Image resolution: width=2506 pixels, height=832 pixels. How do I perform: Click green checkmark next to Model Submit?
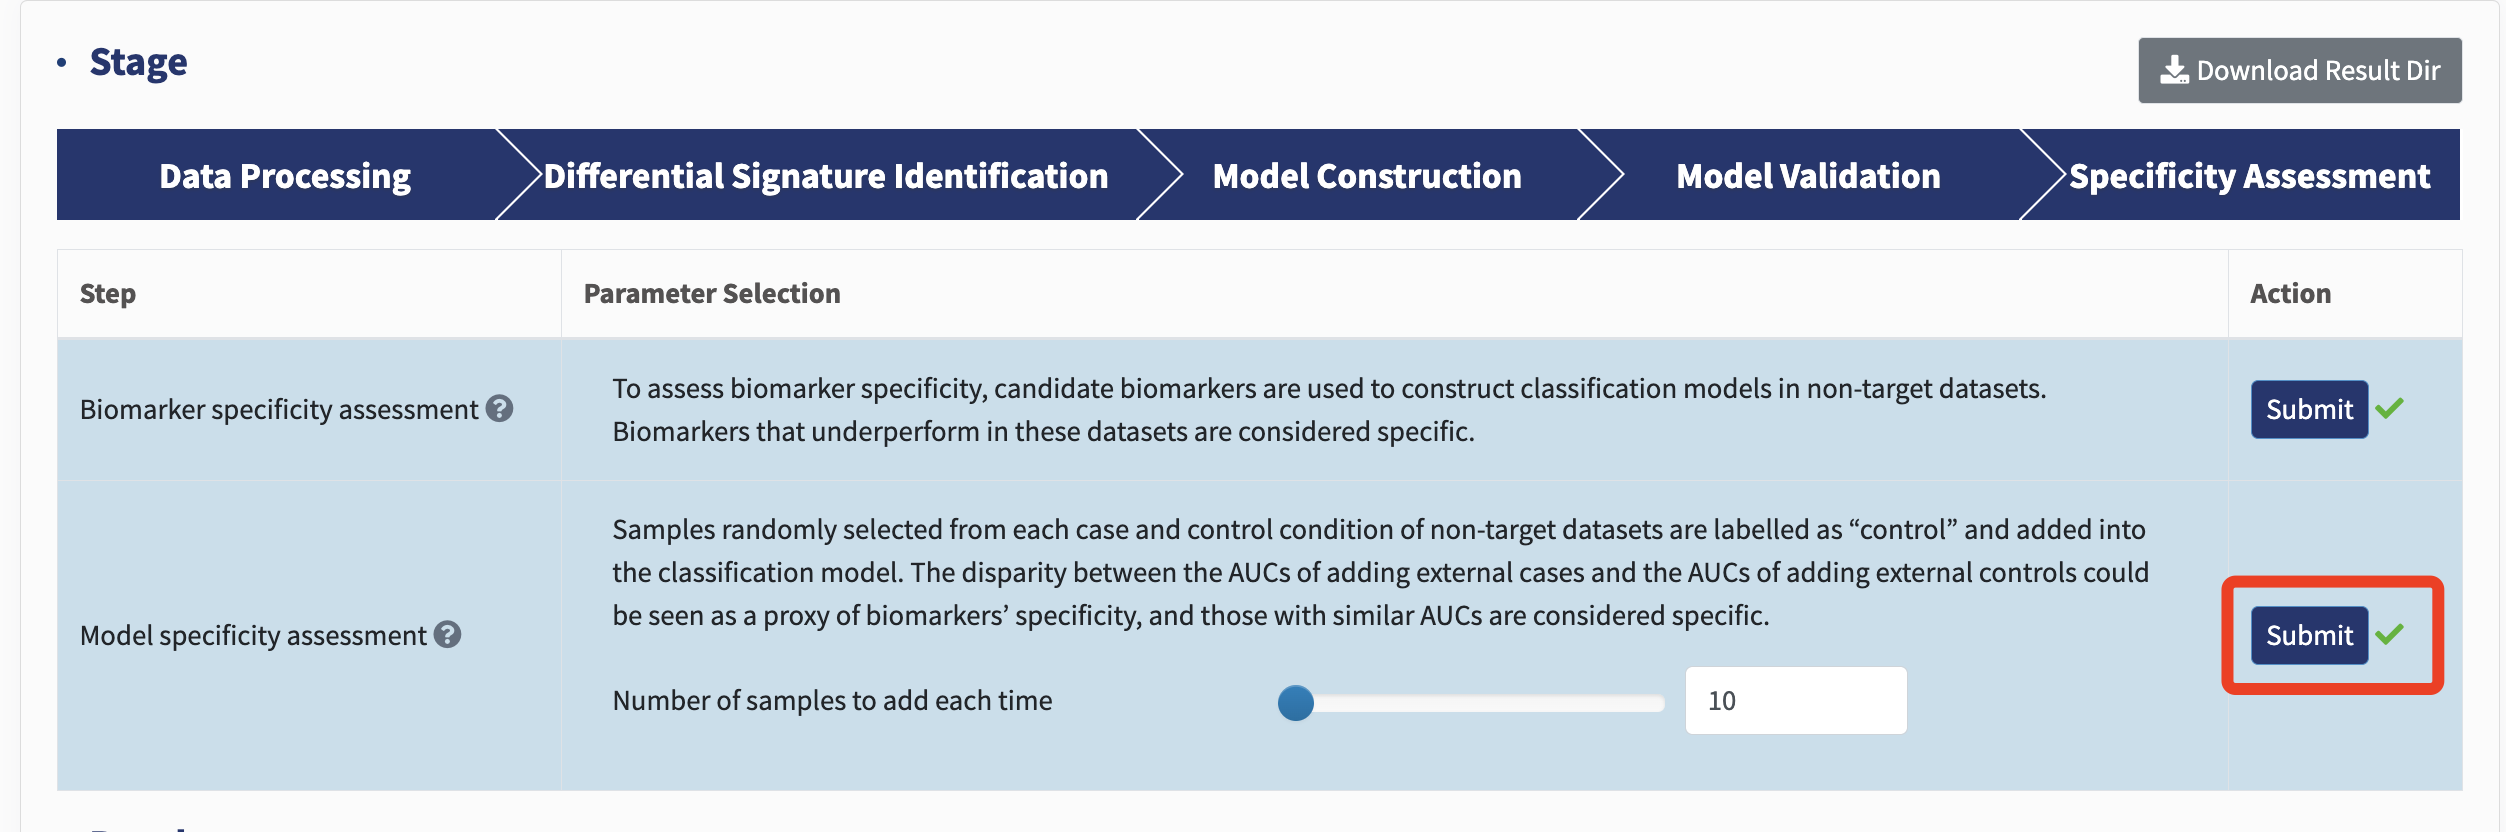coord(2390,634)
